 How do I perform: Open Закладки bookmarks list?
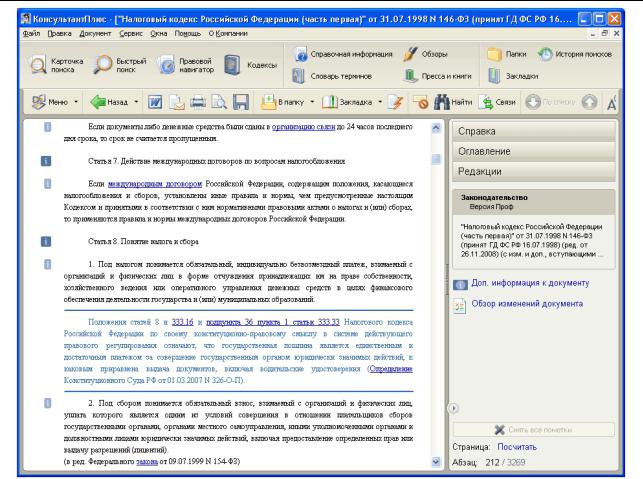[513, 76]
